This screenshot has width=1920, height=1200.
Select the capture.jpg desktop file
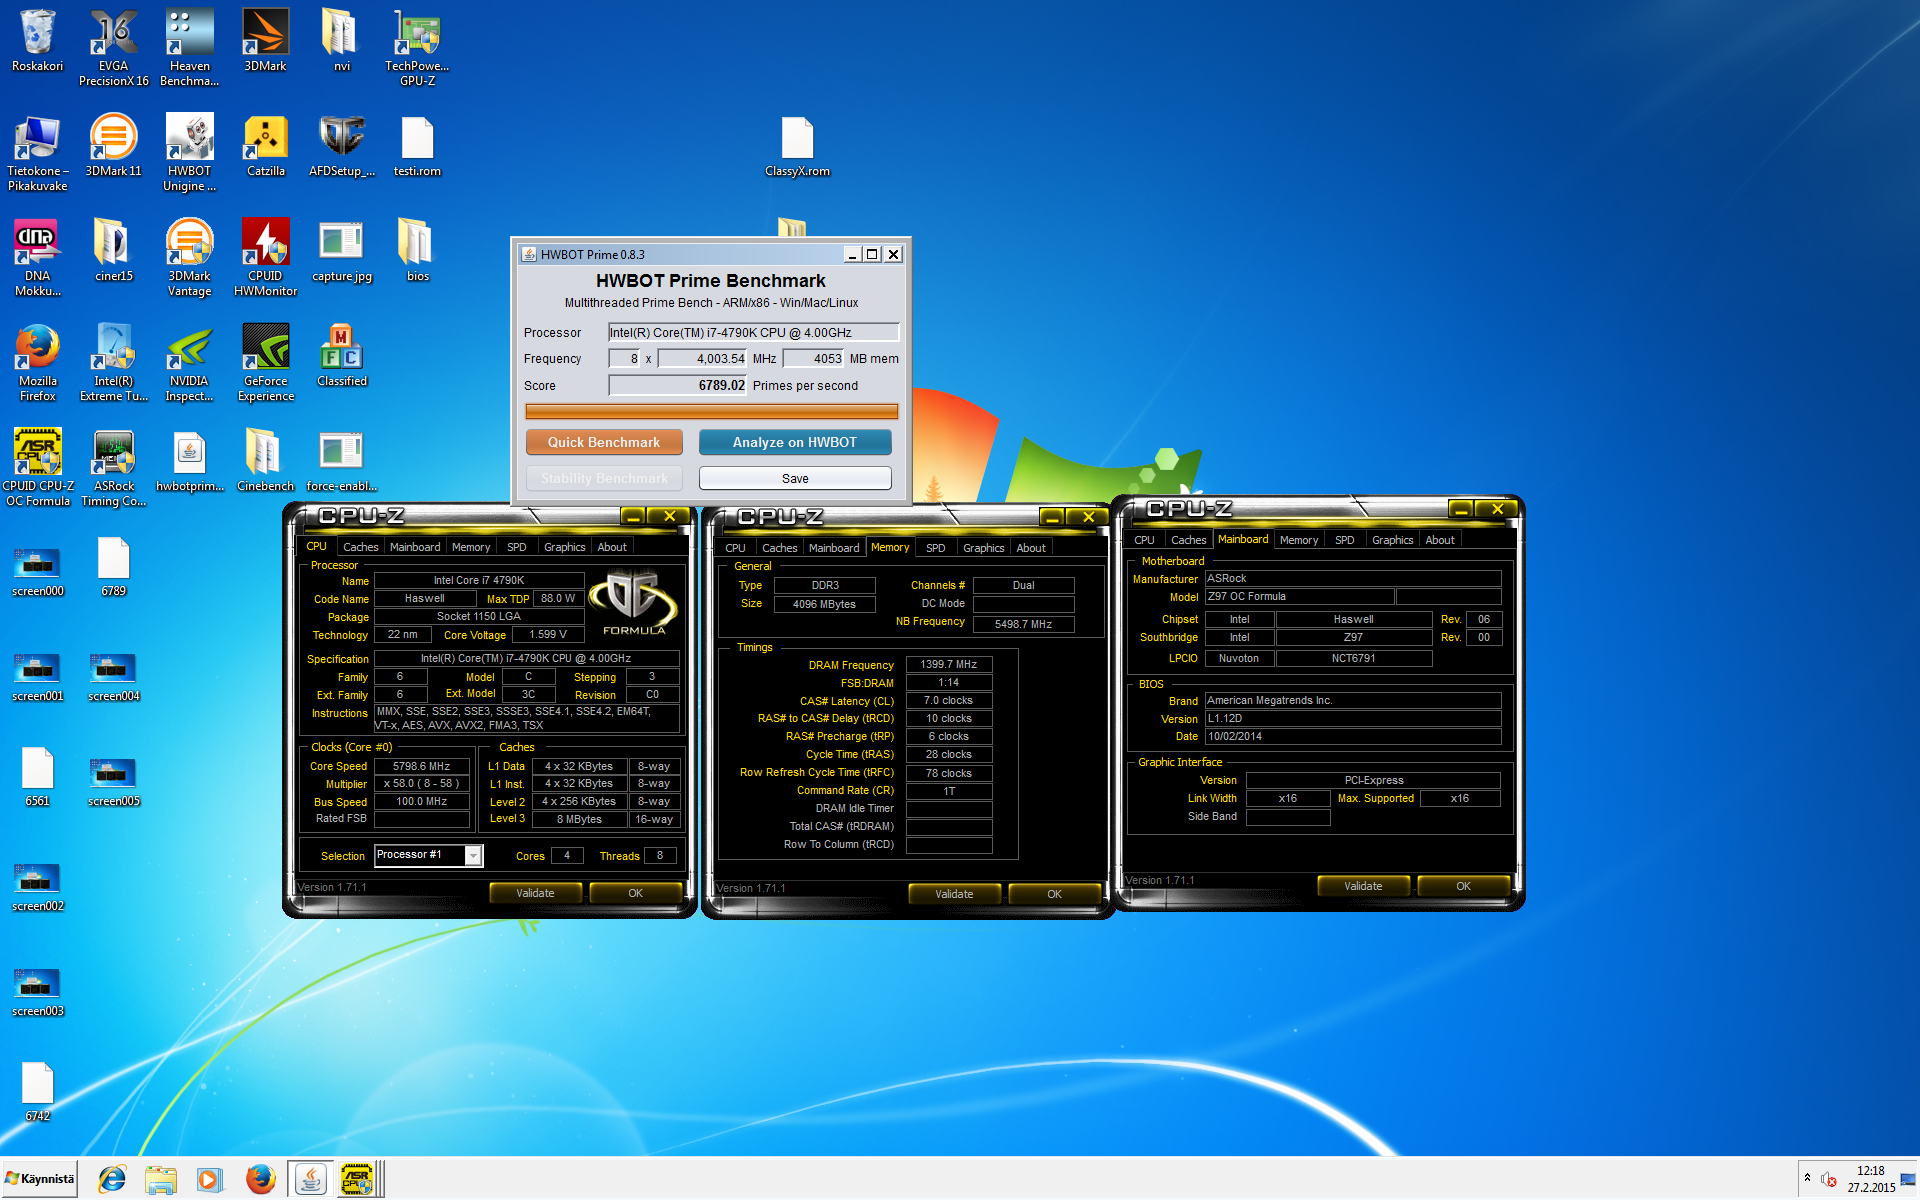[341, 251]
